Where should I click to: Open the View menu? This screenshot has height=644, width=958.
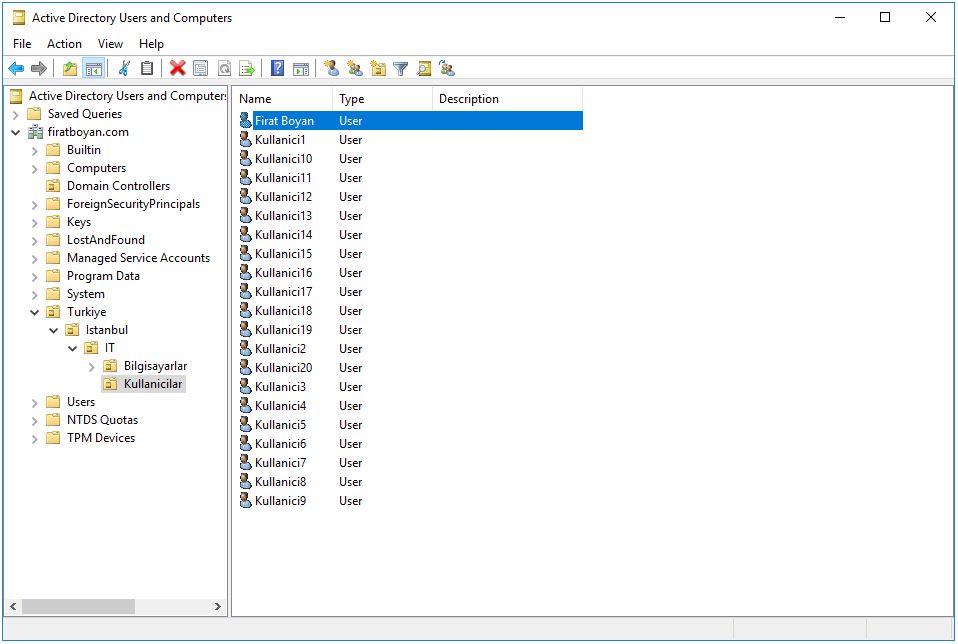[x=110, y=44]
